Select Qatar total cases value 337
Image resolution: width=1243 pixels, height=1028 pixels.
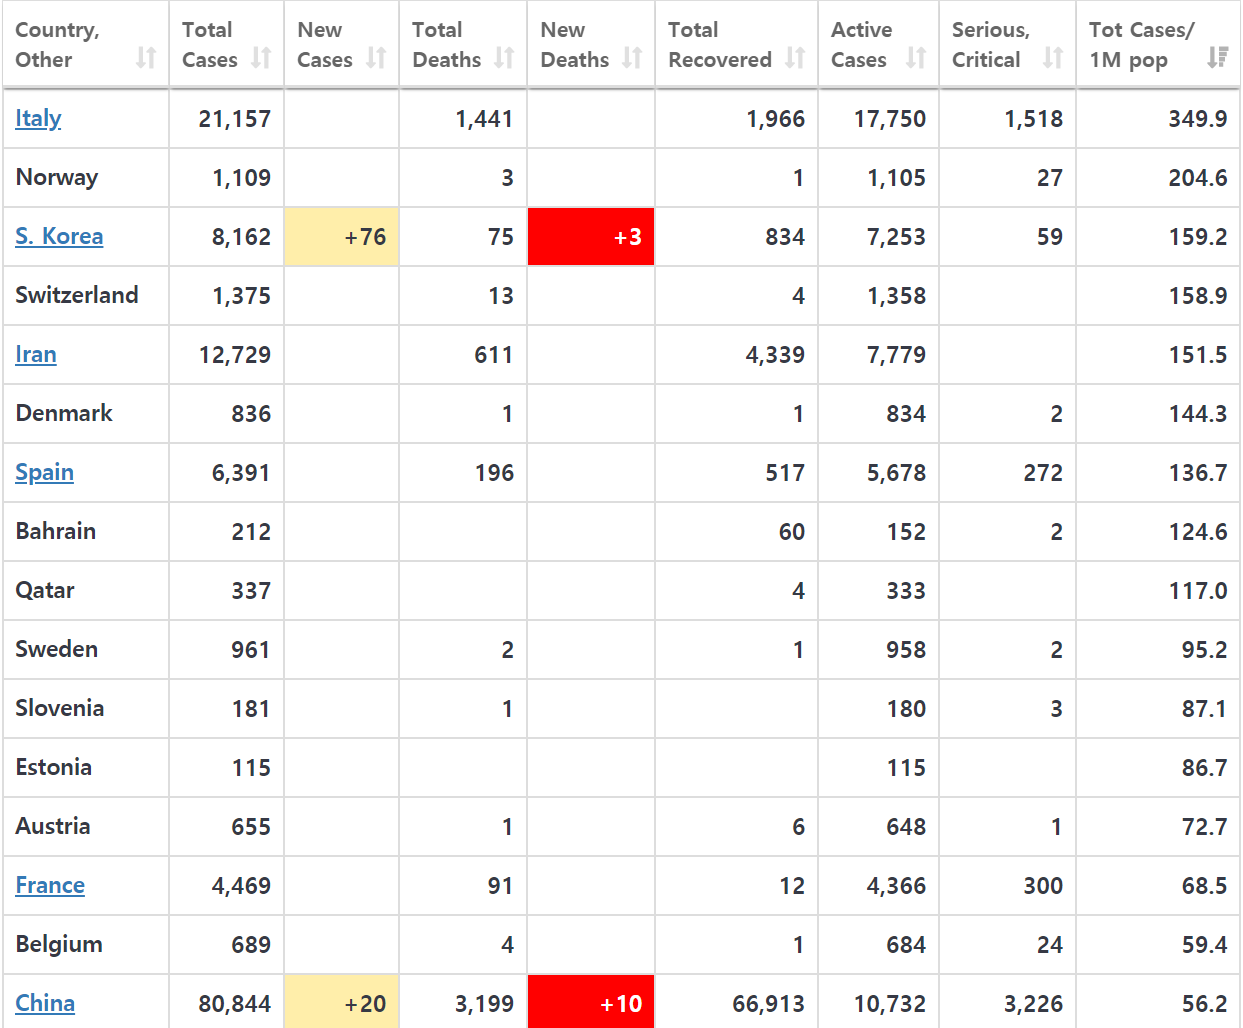[x=251, y=591]
